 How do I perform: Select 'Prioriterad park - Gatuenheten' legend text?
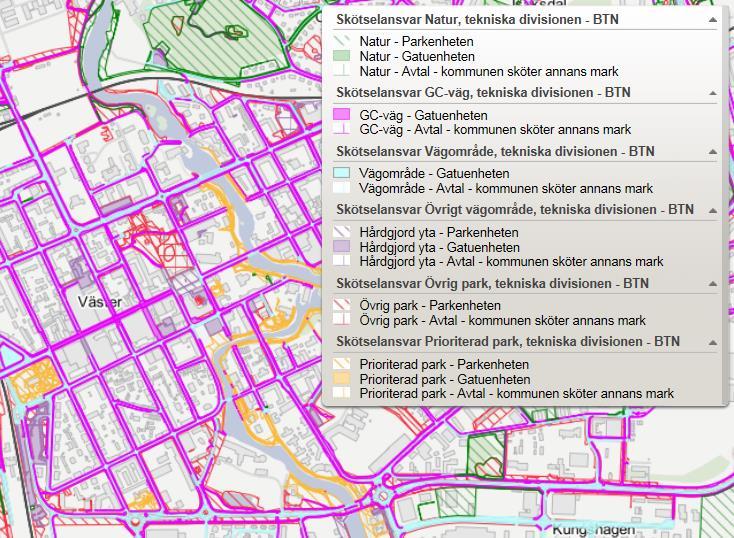(445, 379)
